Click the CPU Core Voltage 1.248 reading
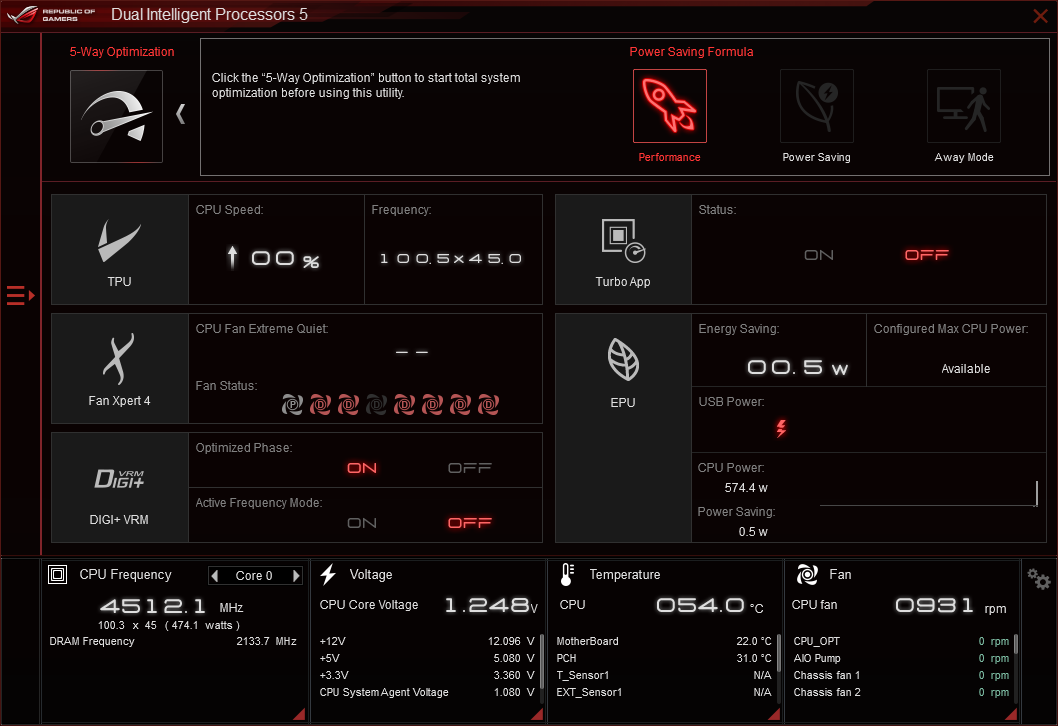Viewport: 1058px width, 726px height. pyautogui.click(x=491, y=605)
